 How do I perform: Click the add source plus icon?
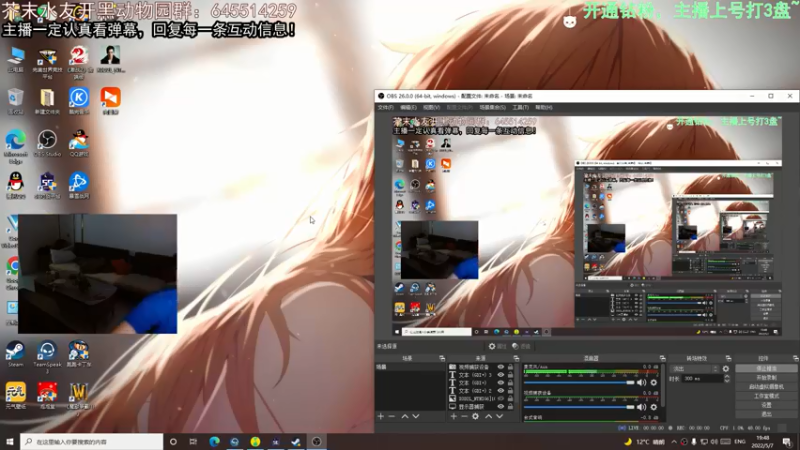454,416
